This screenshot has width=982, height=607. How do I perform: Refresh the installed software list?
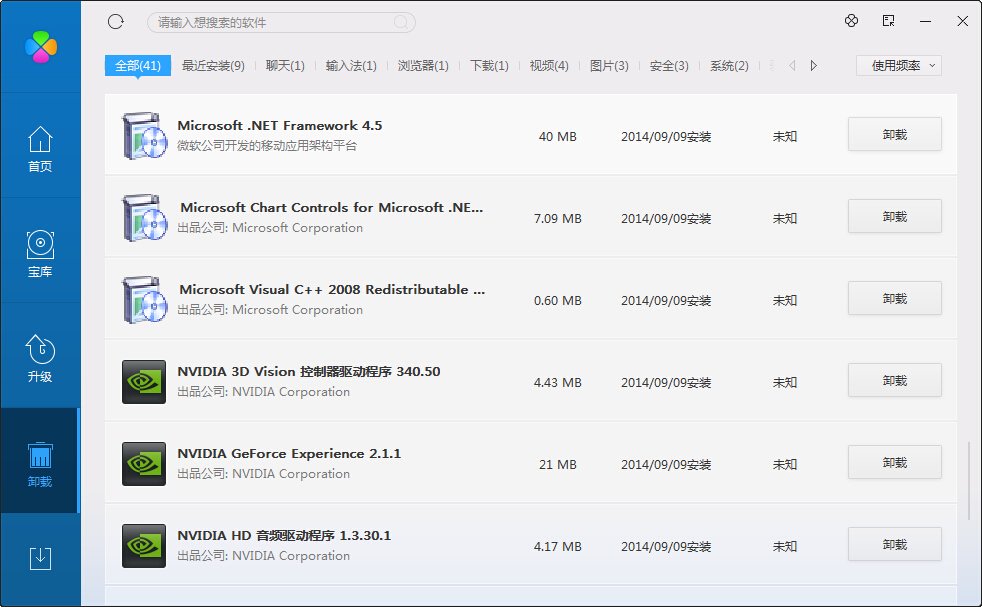coord(115,21)
